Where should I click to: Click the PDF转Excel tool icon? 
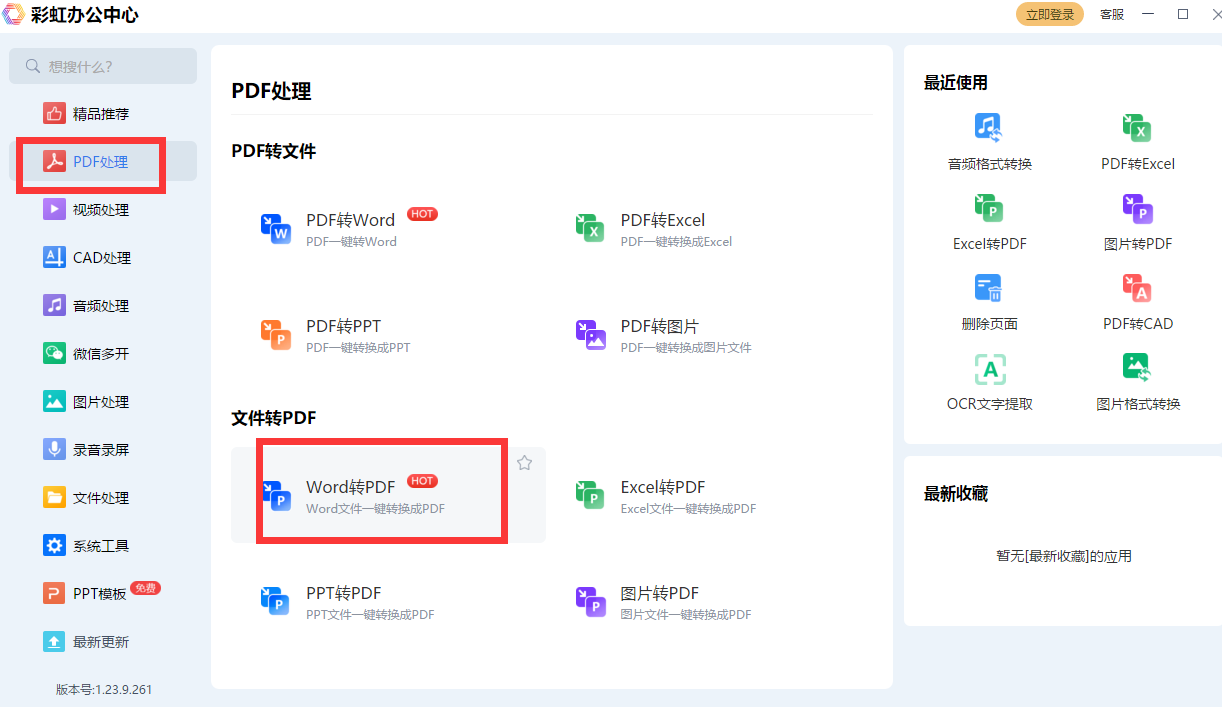coord(590,228)
